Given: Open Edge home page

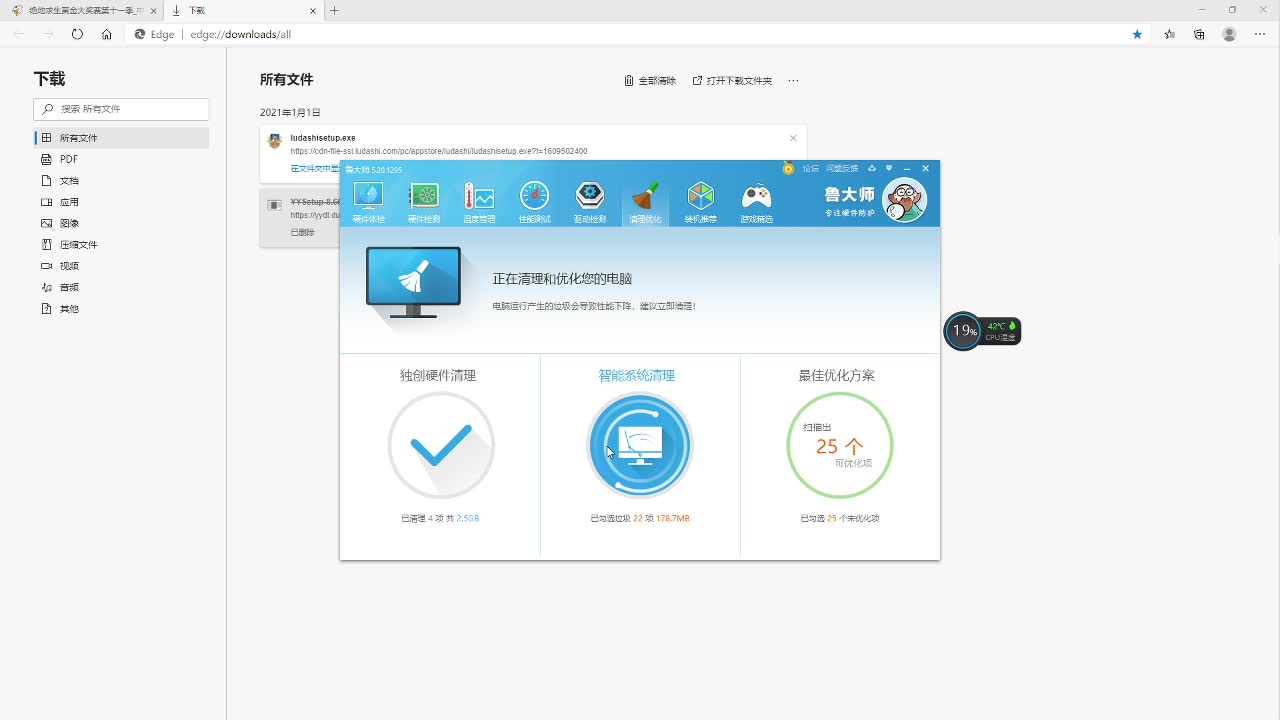Looking at the screenshot, I should [106, 34].
